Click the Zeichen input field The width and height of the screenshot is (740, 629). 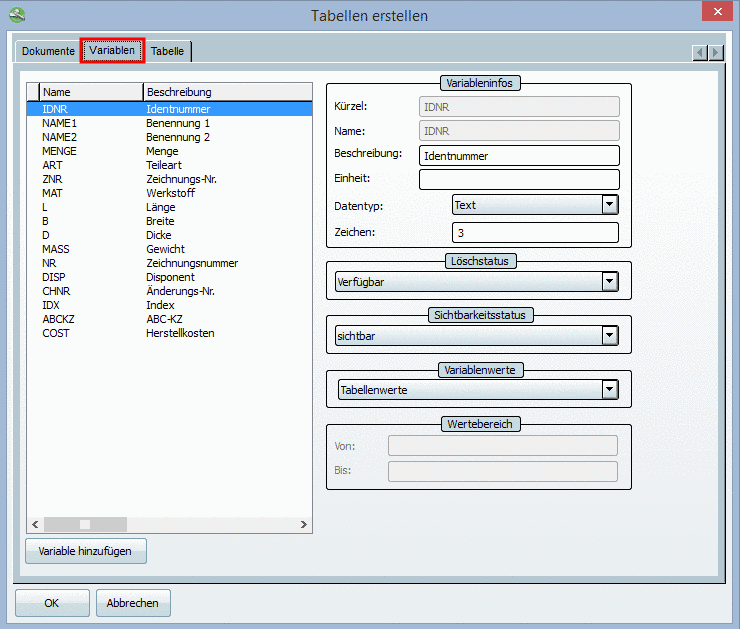coord(535,233)
